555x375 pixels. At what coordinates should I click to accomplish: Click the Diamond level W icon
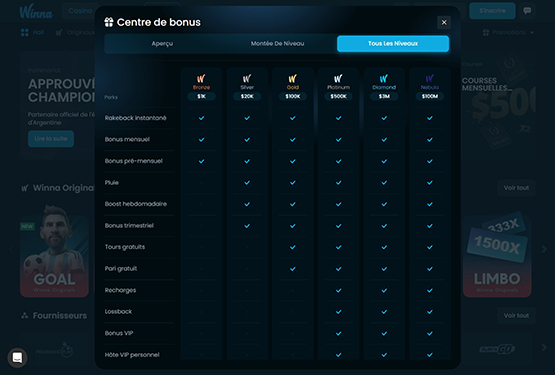point(384,78)
